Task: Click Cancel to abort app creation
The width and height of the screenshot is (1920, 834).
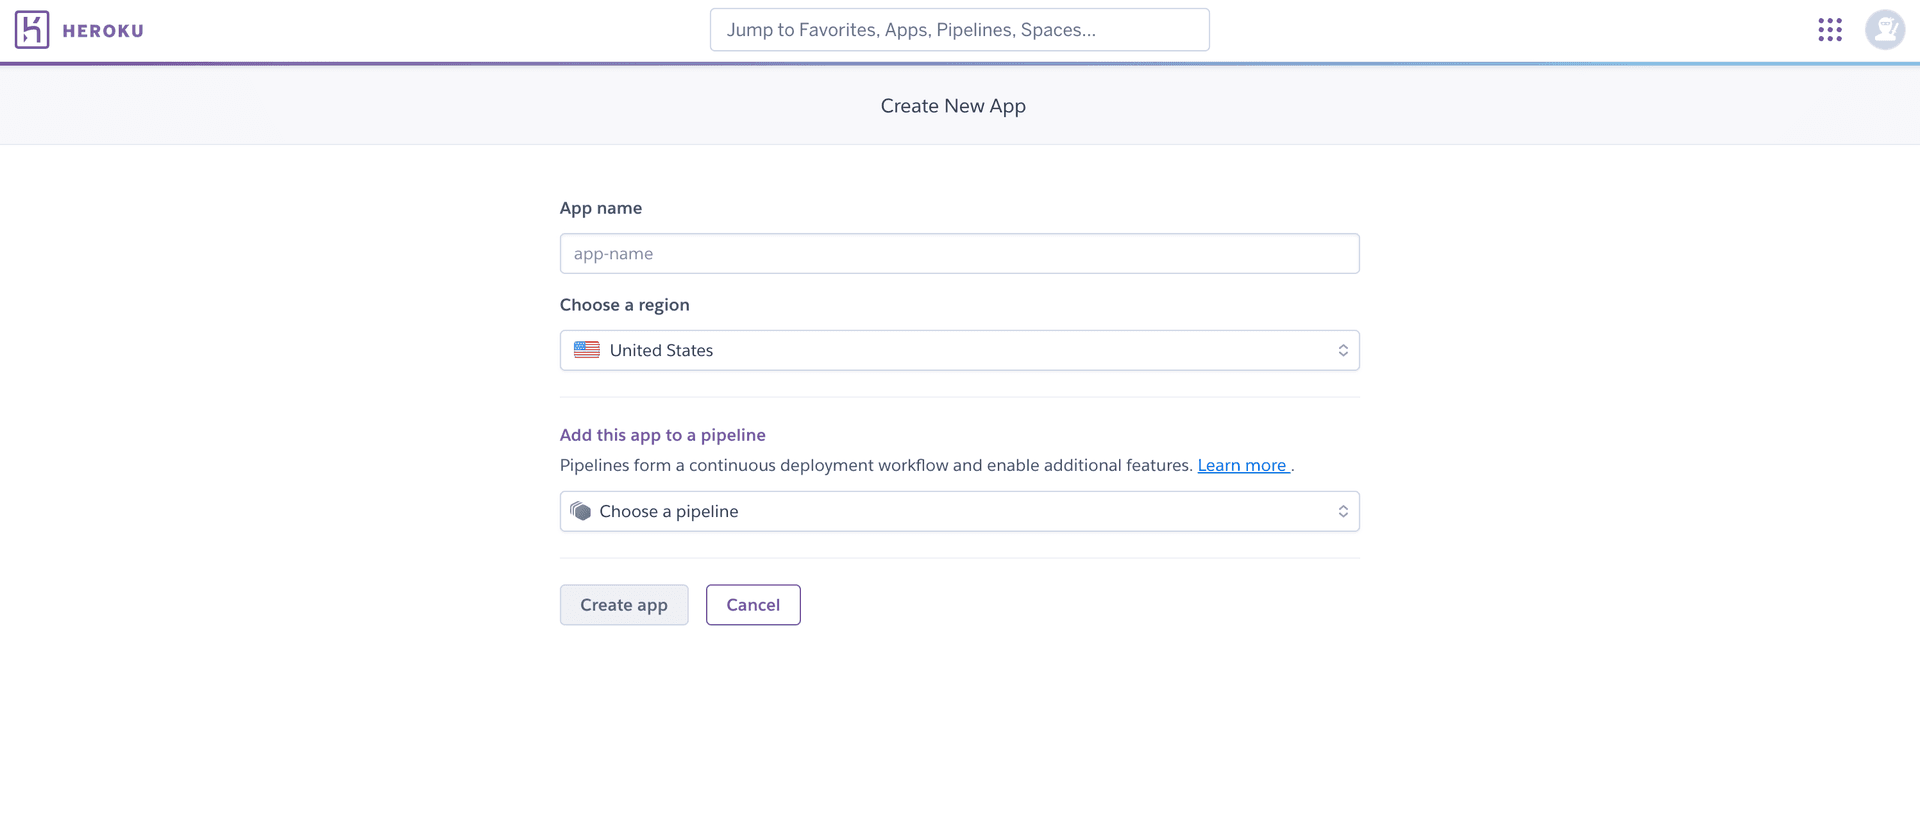Action: (752, 604)
